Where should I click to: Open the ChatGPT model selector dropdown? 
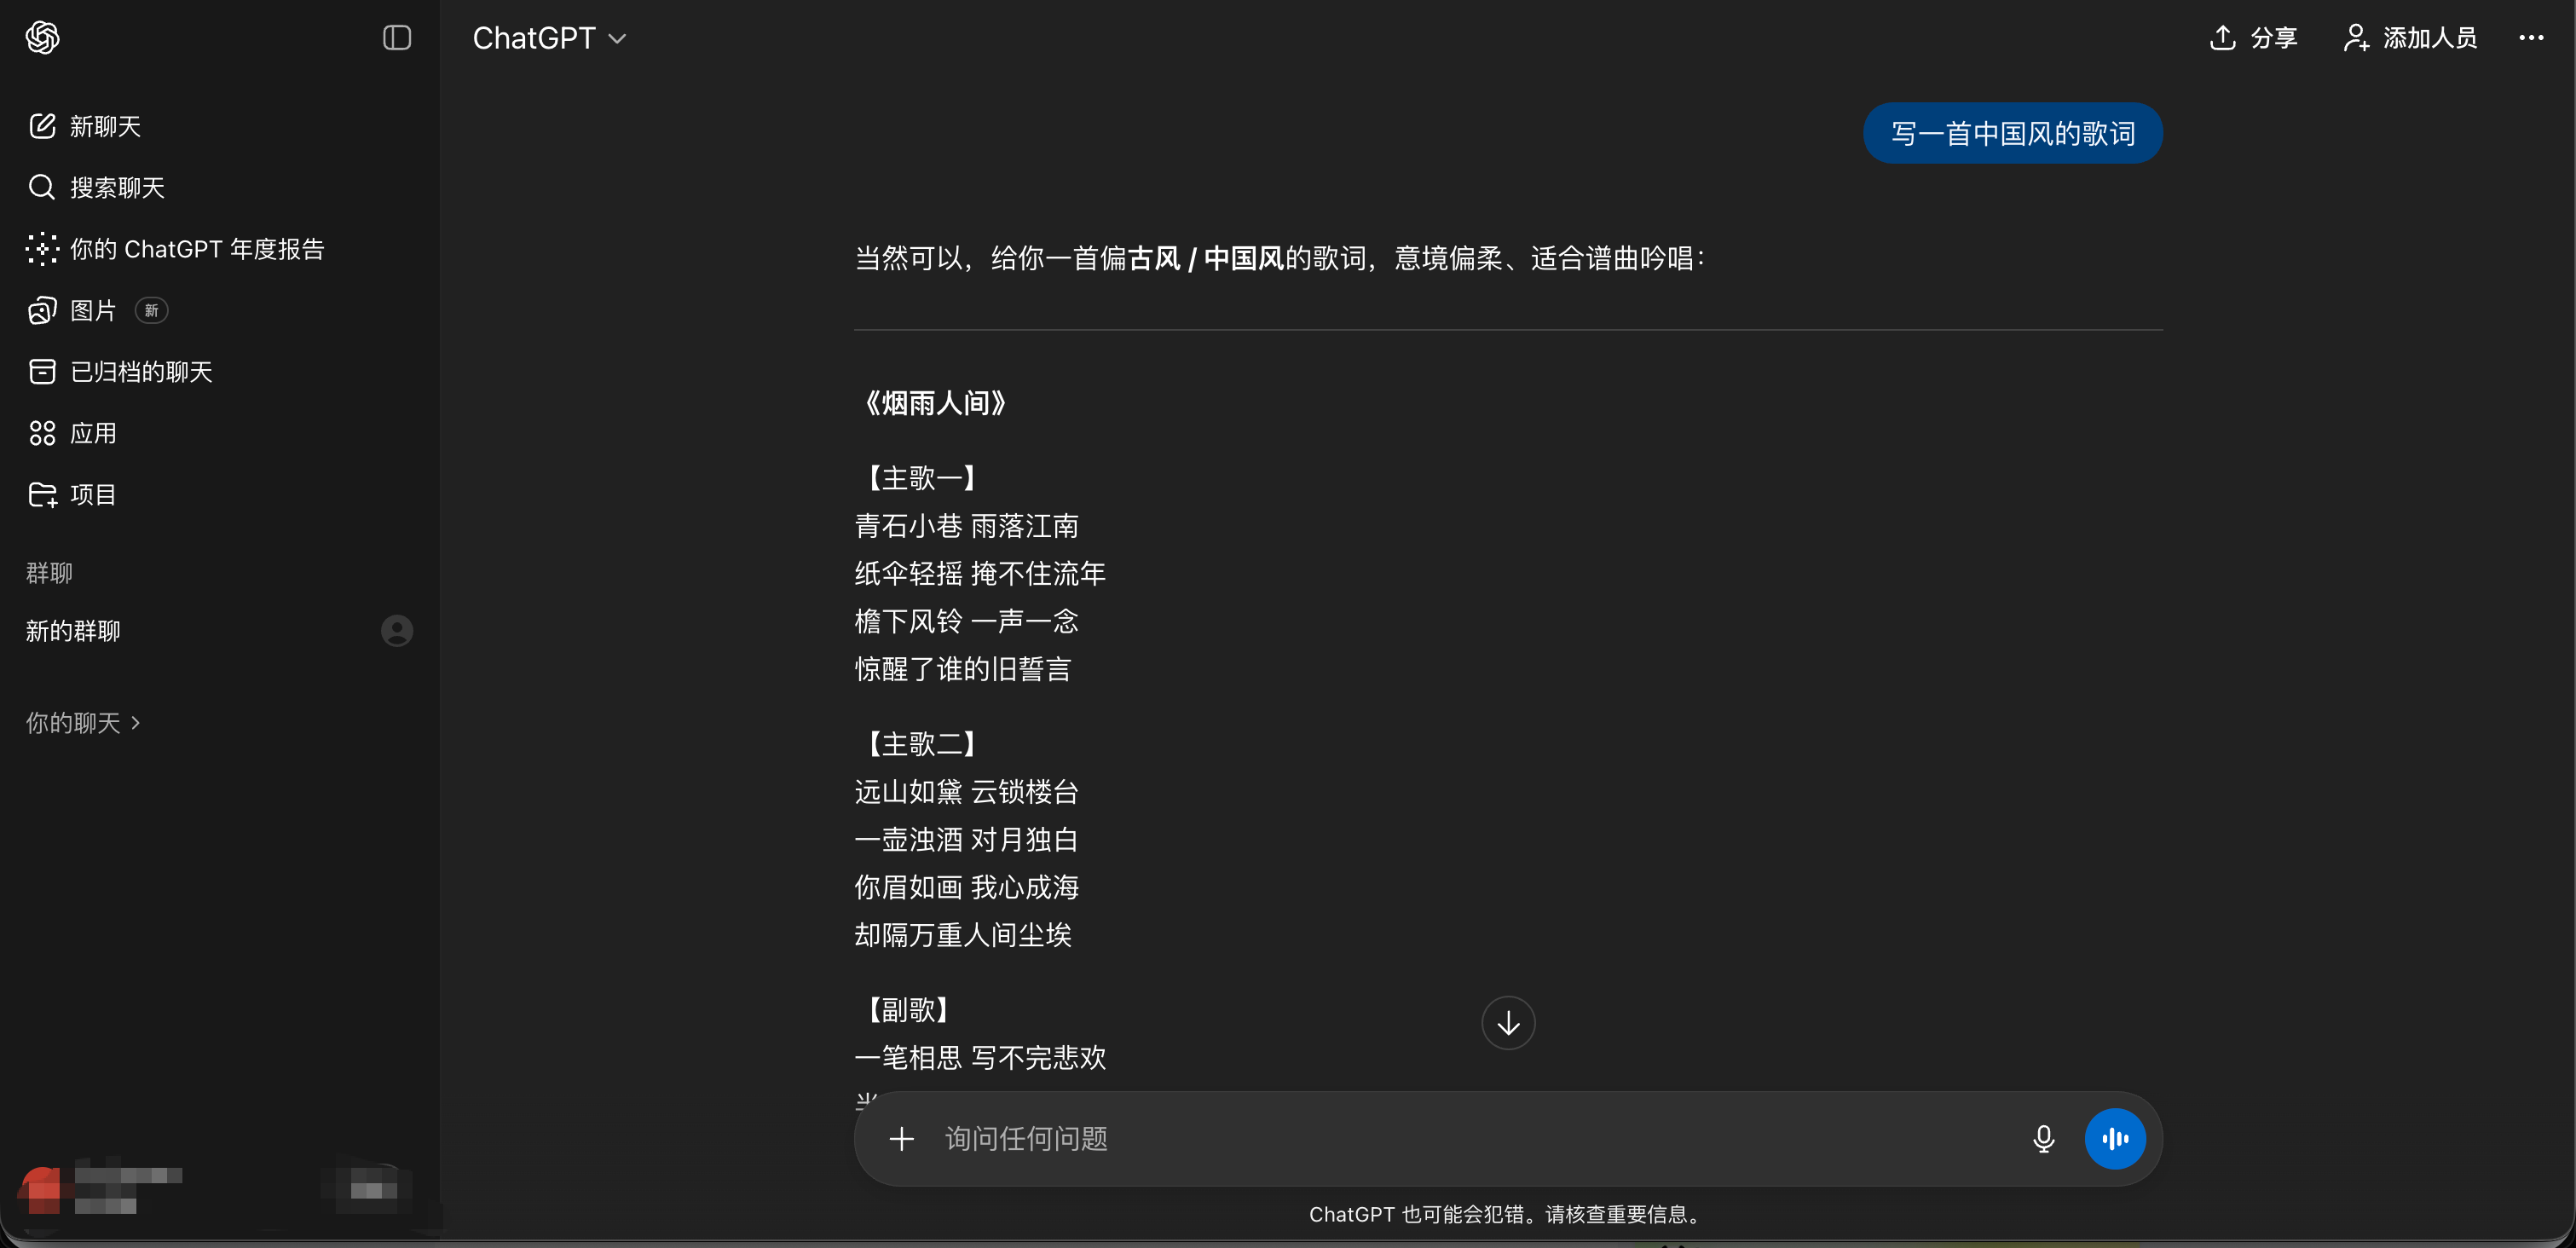550,37
